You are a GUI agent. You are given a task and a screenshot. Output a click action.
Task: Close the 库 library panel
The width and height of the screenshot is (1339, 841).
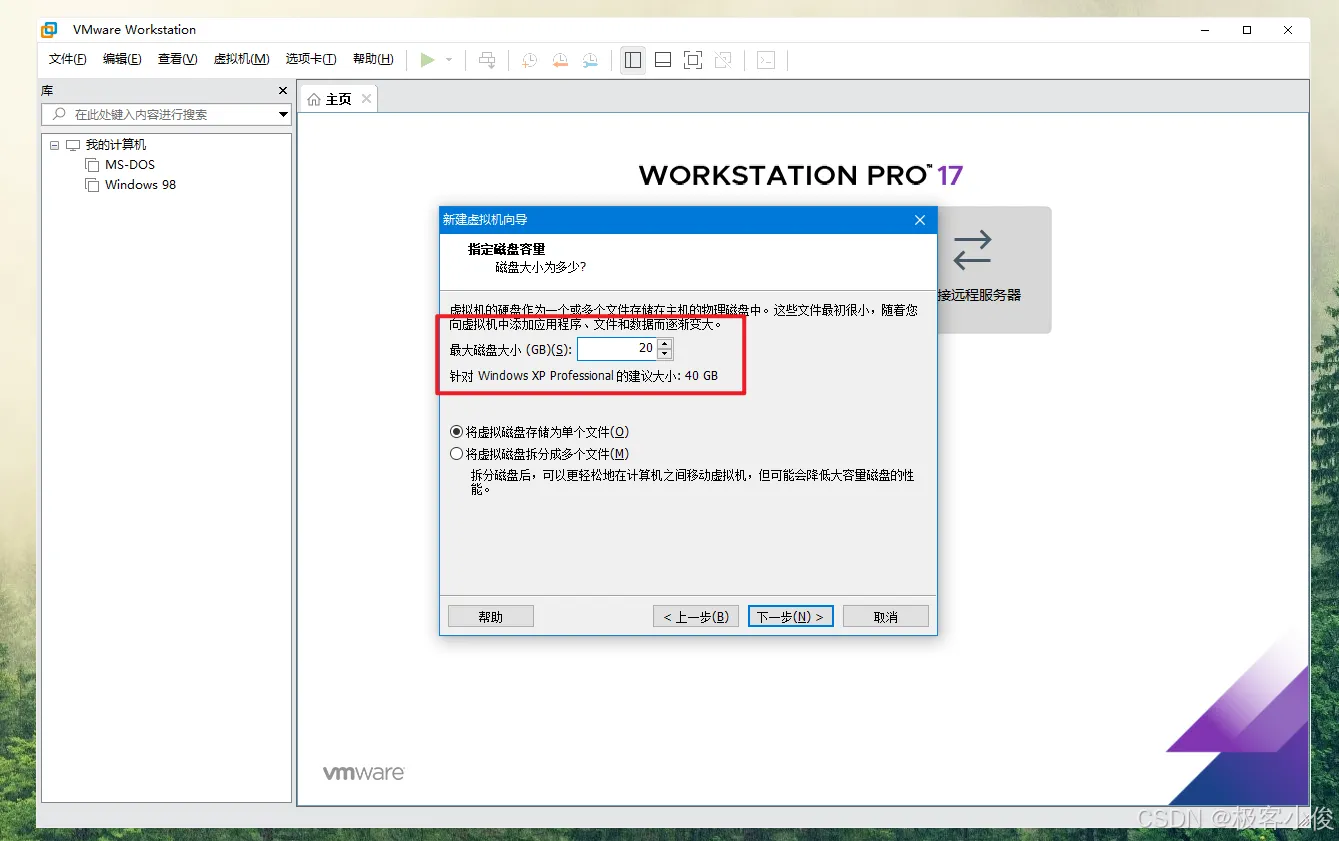(x=283, y=91)
